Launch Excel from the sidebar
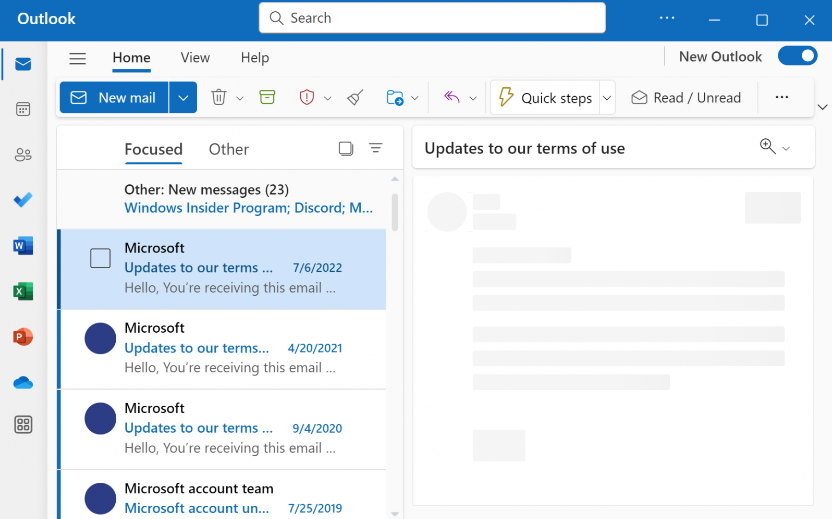Screen dimensions: 832x519 tap(23, 291)
